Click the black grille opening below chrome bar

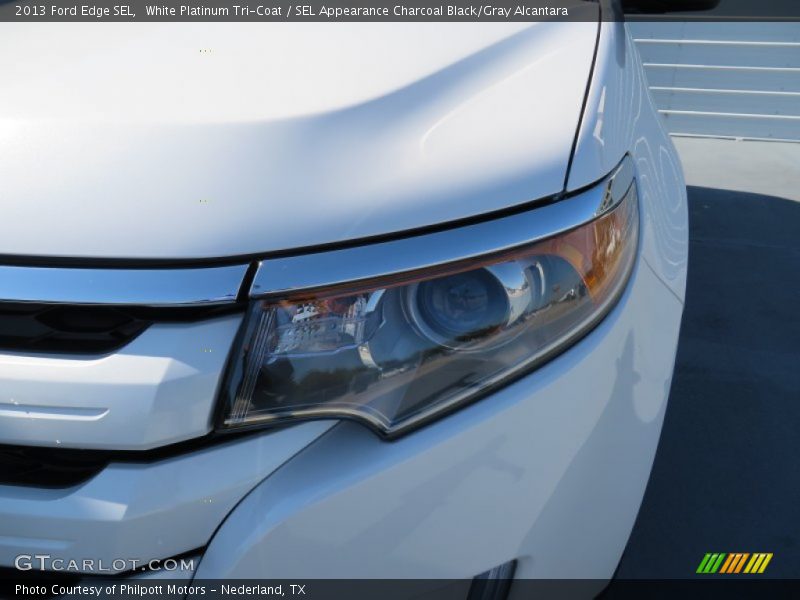(70, 329)
